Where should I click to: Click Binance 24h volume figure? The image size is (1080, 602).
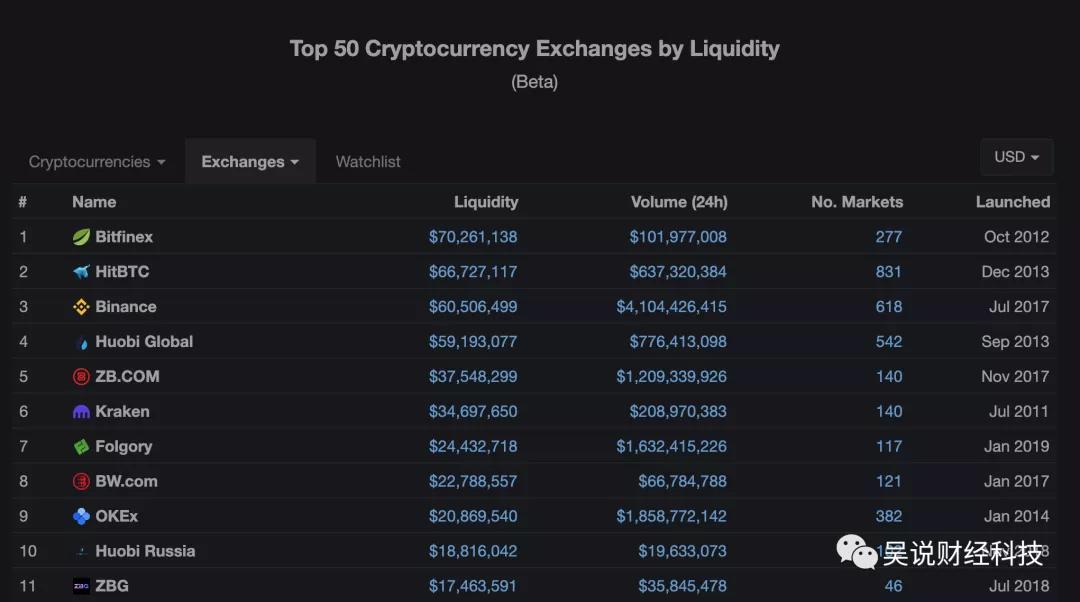670,306
